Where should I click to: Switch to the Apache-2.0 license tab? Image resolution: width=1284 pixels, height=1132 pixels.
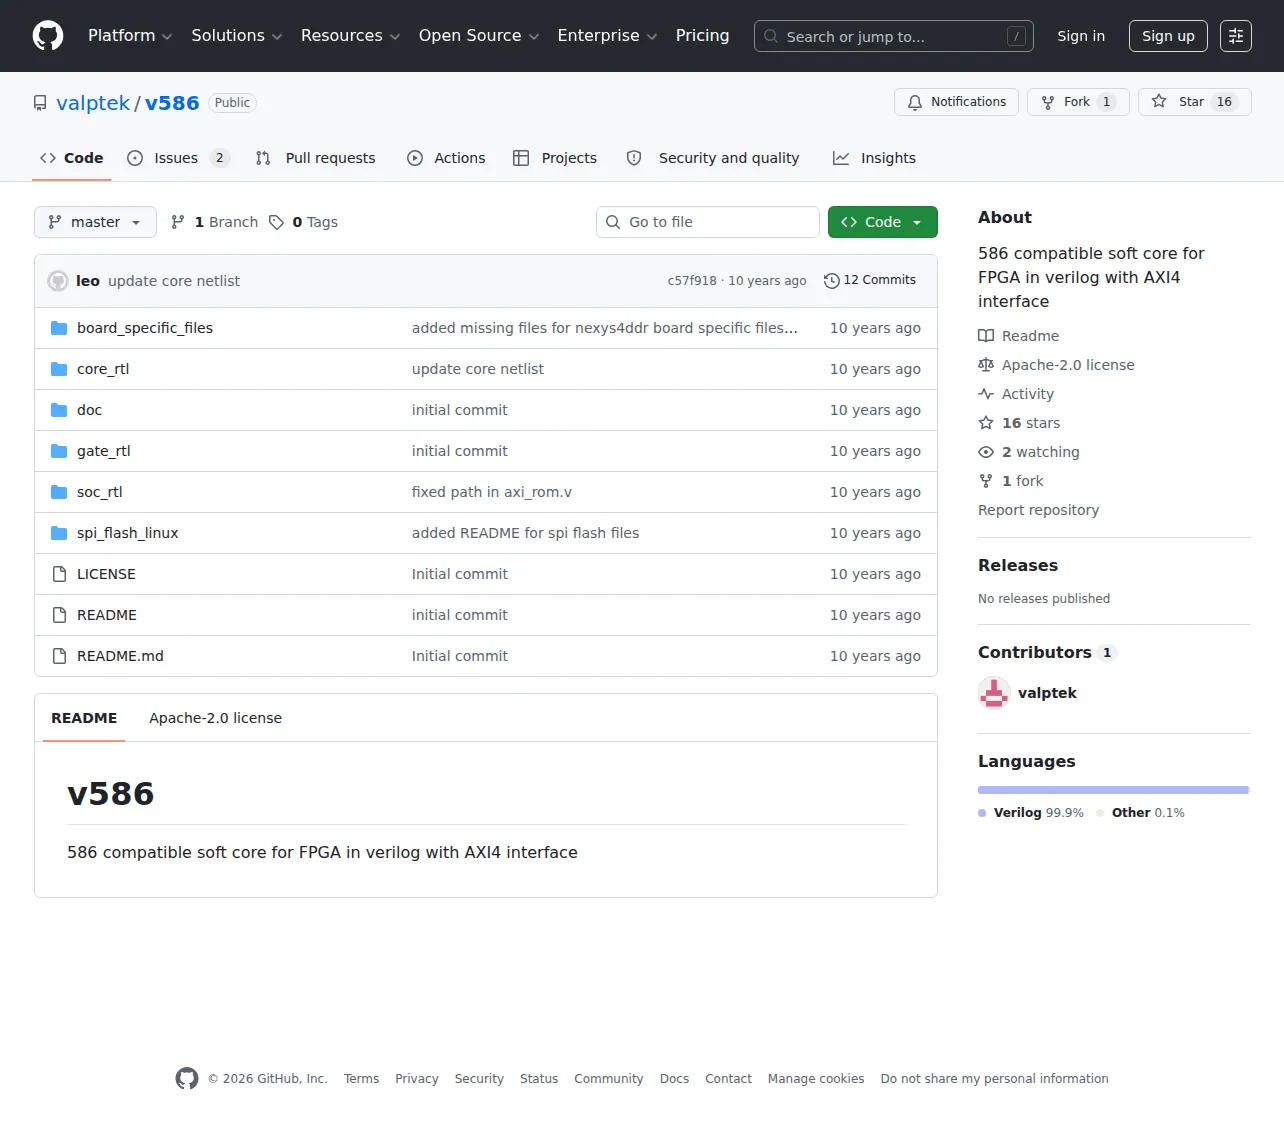pos(215,718)
